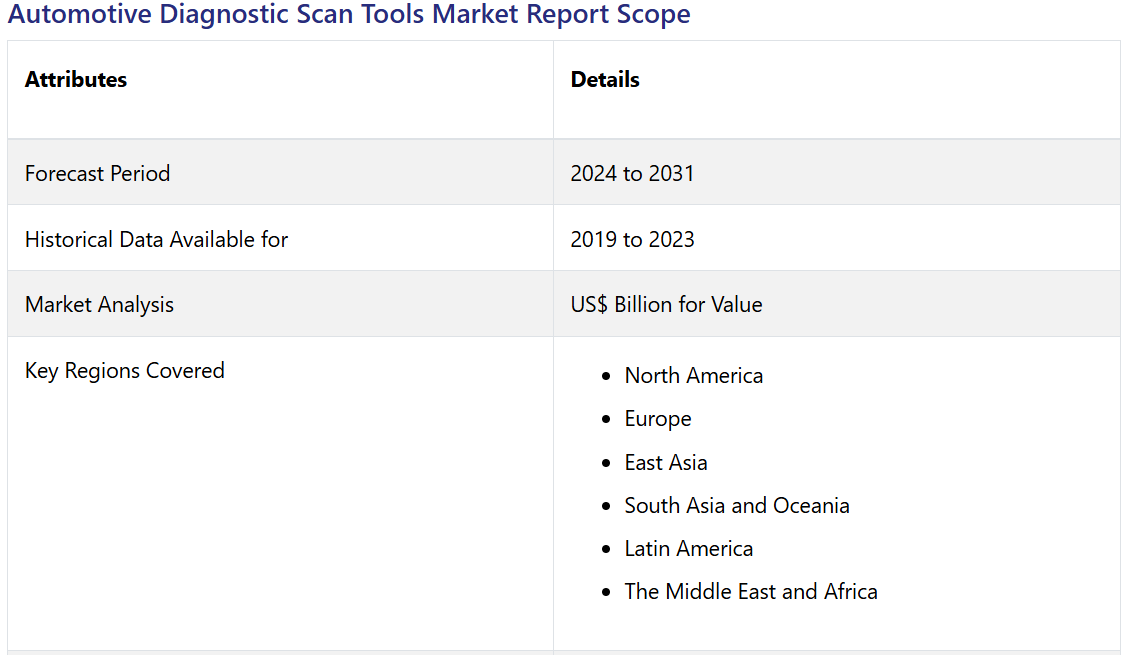
Task: Click the bullet point beside Latin America
Action: point(606,550)
